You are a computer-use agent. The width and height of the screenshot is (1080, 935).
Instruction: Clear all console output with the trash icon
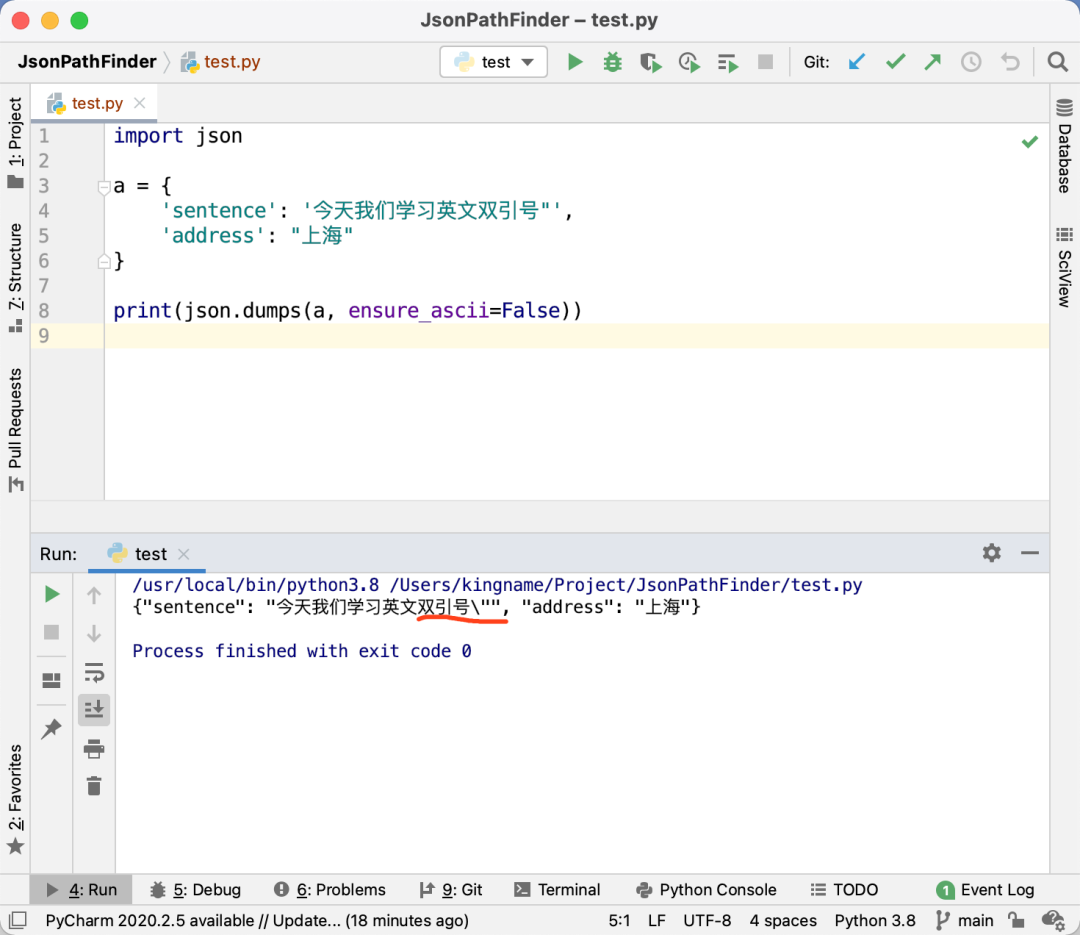(94, 785)
